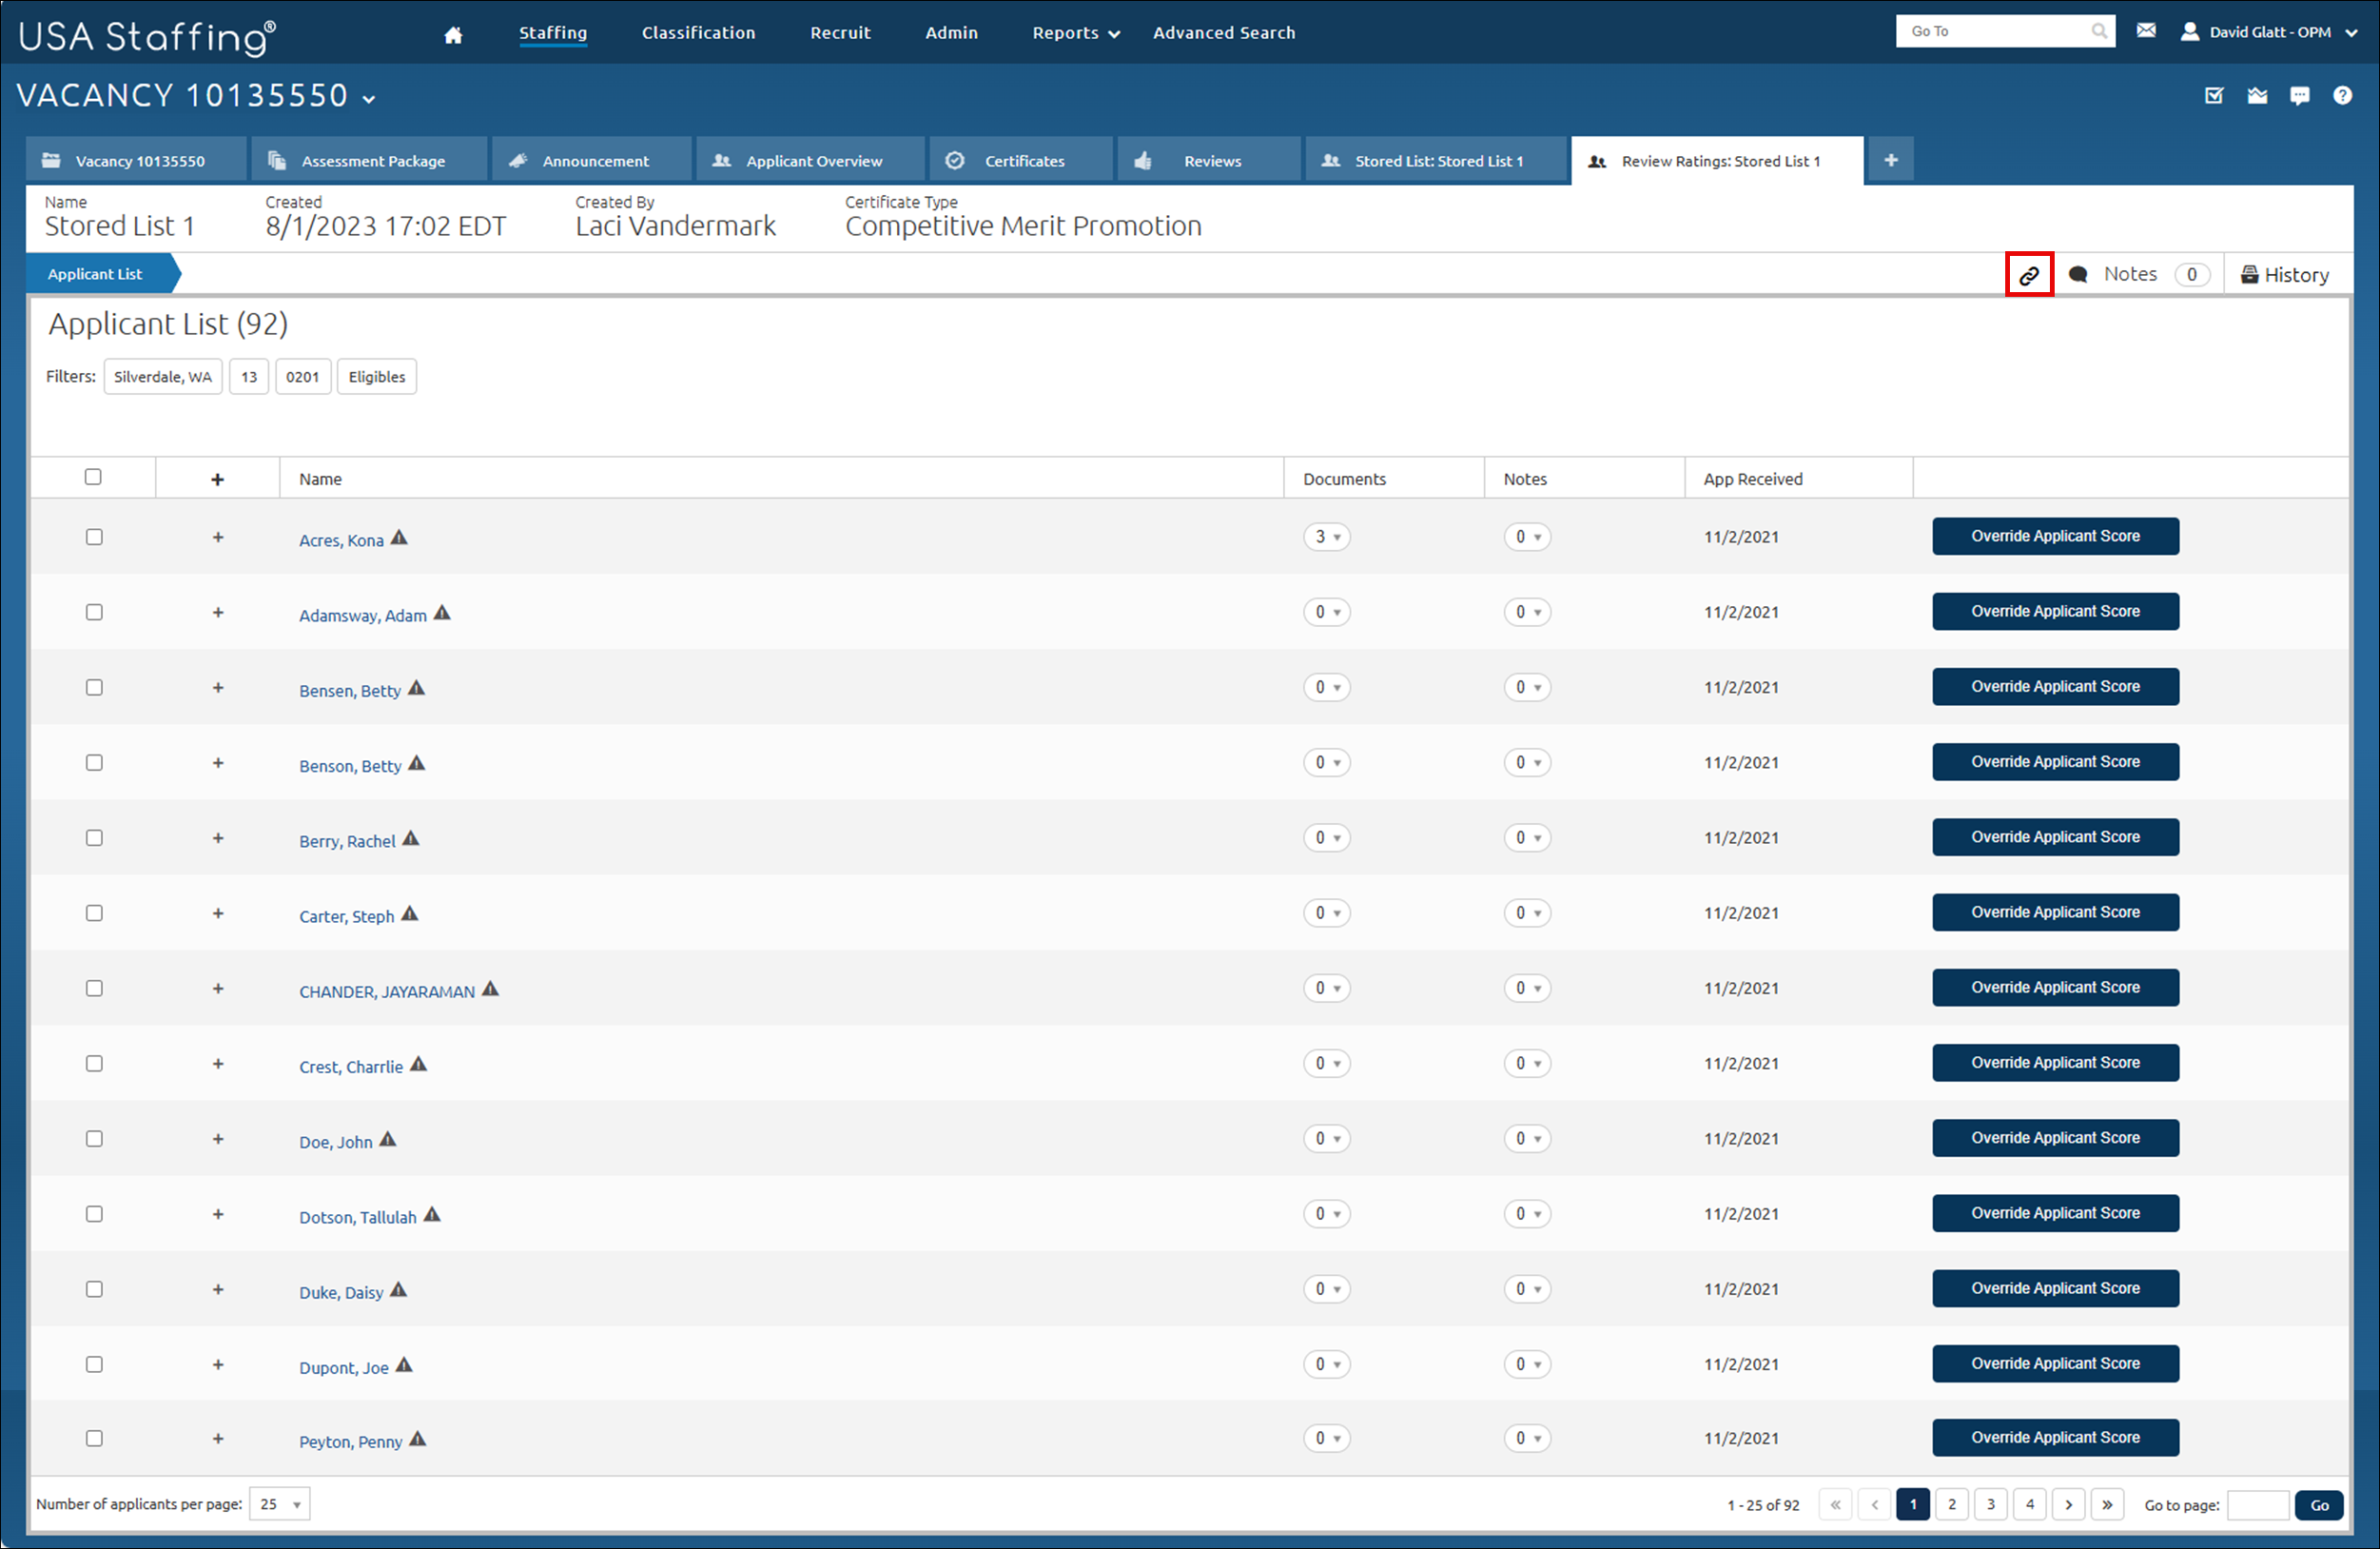Click the user profile icon for David Glatt
The height and width of the screenshot is (1549, 2380).
coord(2190,31)
